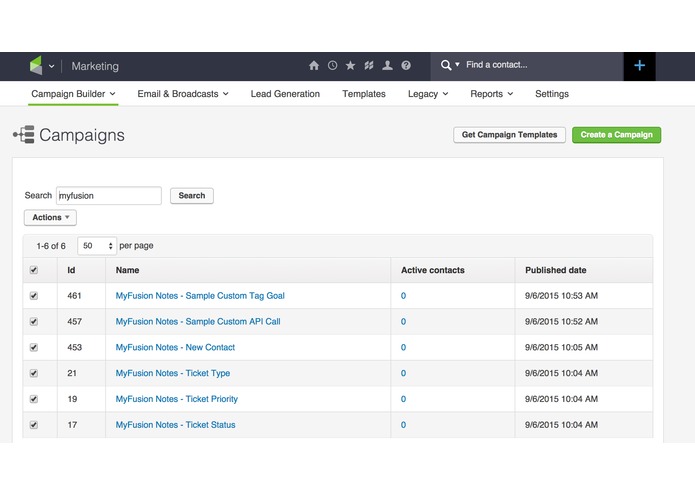The image size is (695, 494).
Task: Open the Actions dropdown button
Action: pos(51,218)
